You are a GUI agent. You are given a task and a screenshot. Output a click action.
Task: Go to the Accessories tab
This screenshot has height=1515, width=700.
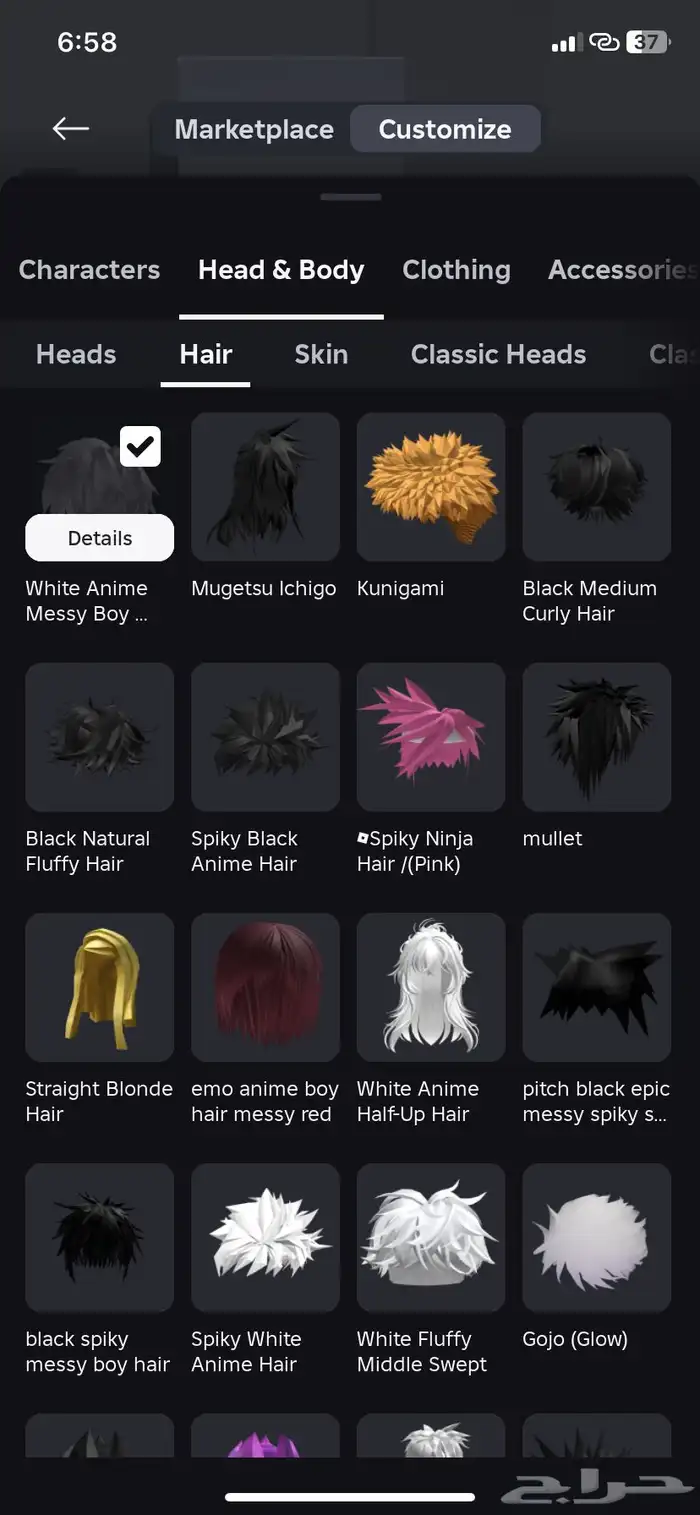(622, 270)
